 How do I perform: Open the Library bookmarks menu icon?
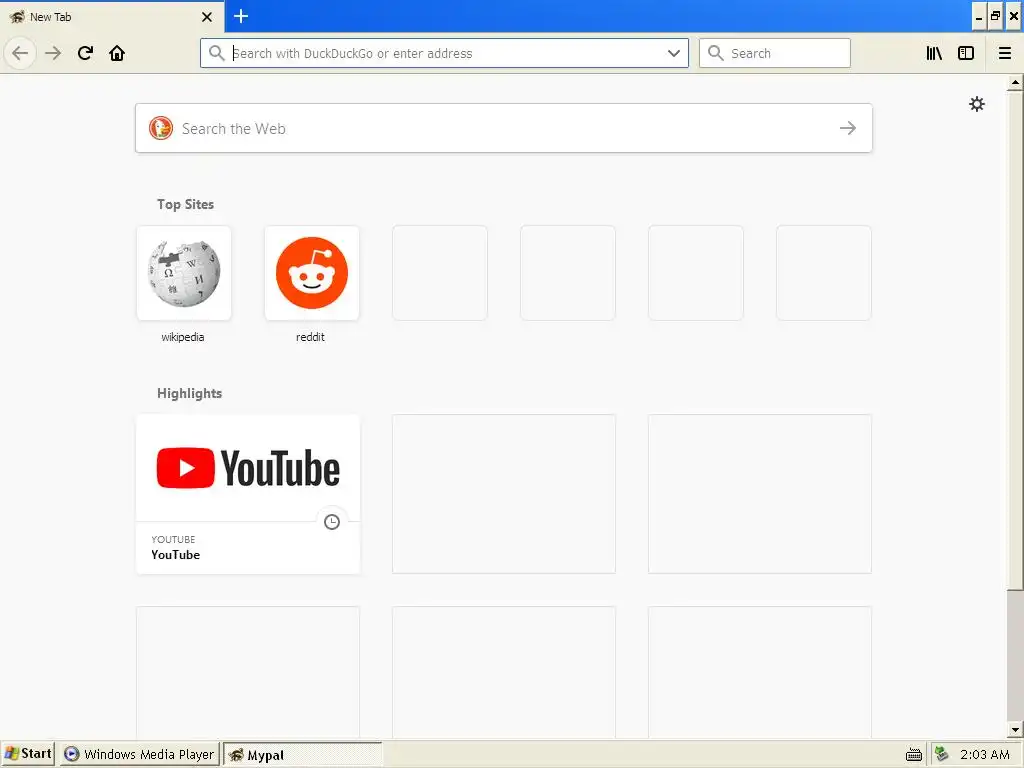935,53
